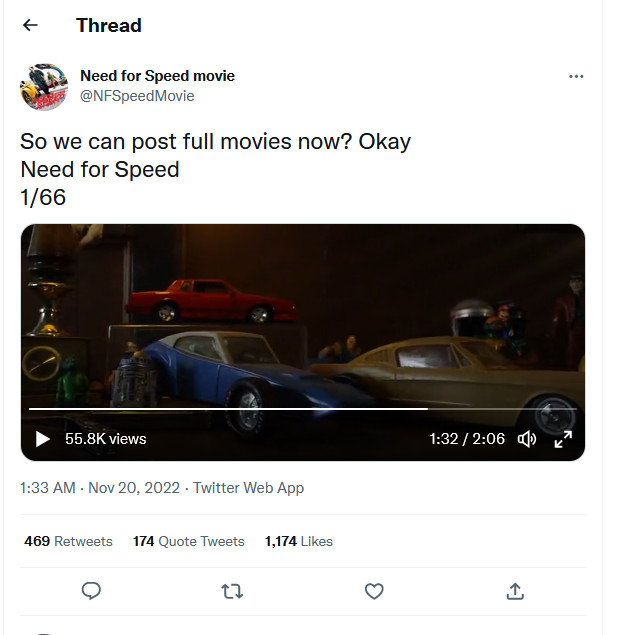629x635 pixels.
Task: Open the @NFSpeedMovie handle link
Action: click(x=137, y=96)
